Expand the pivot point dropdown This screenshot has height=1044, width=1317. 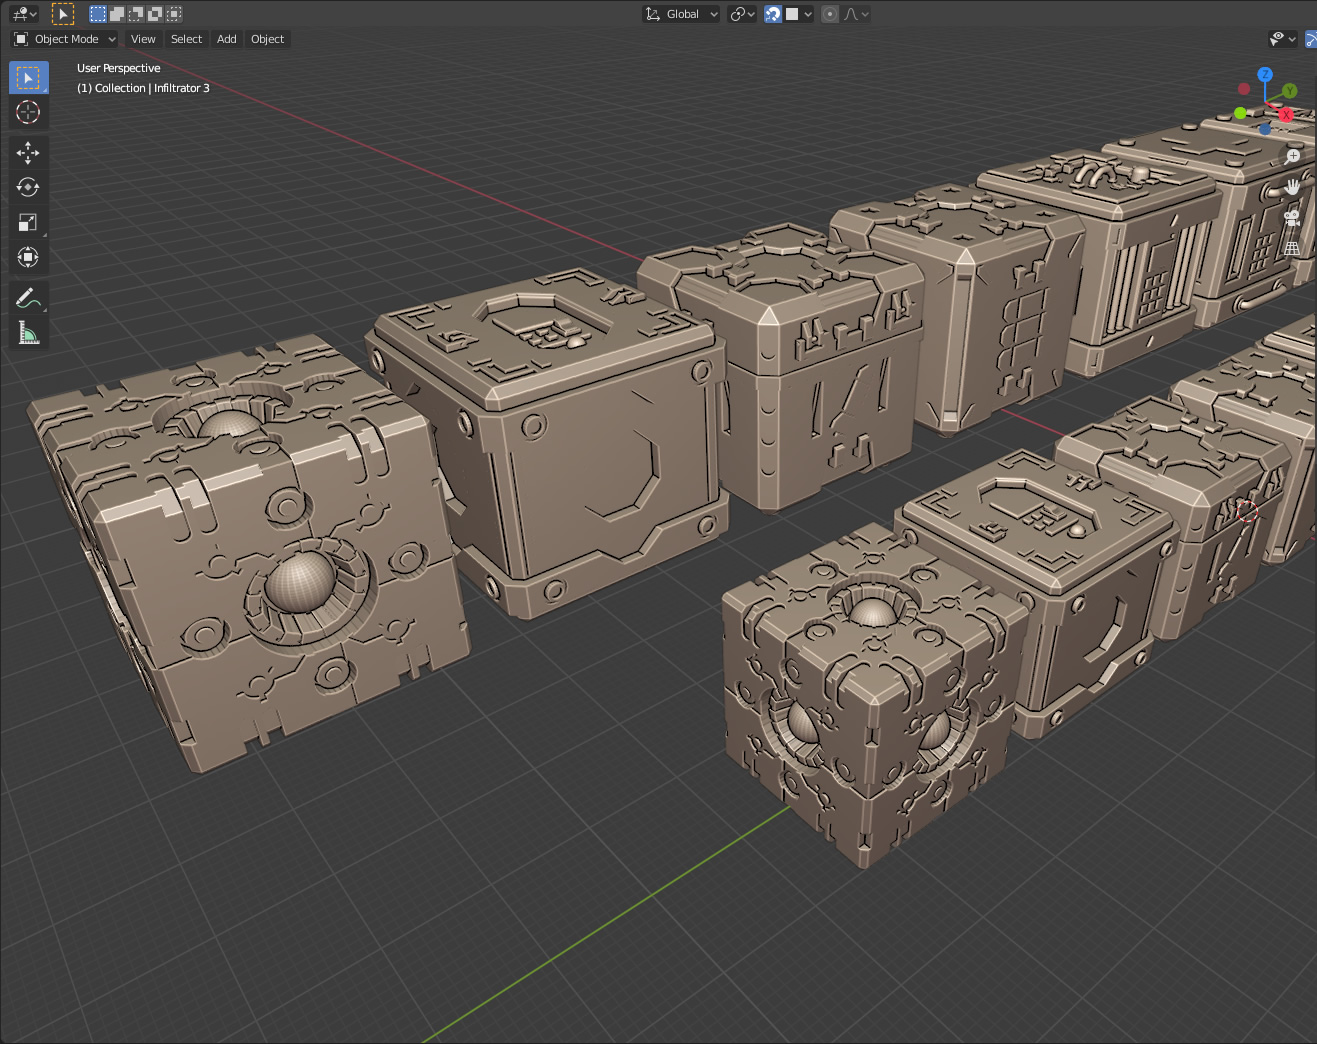[x=742, y=14]
